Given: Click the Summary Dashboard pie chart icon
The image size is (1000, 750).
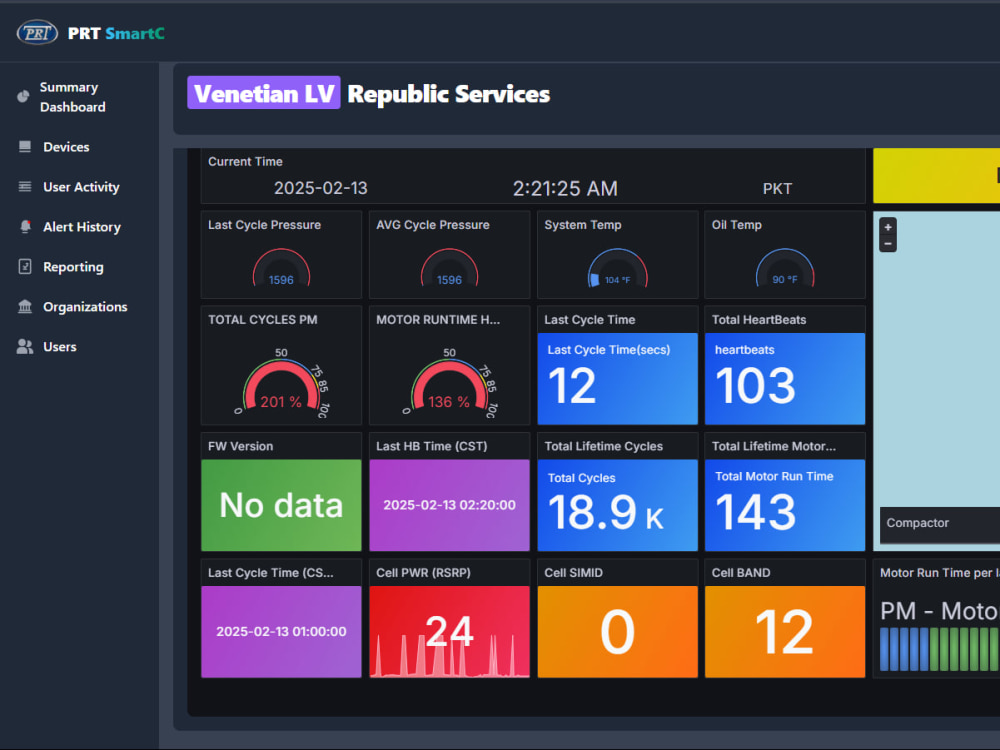Looking at the screenshot, I should (x=24, y=96).
